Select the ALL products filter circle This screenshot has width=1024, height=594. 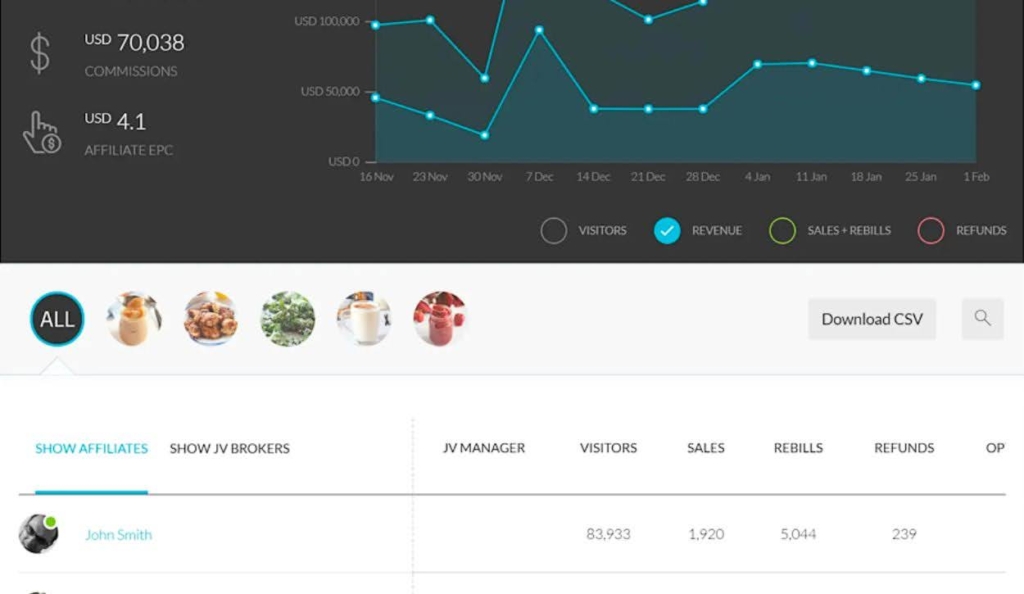57,319
